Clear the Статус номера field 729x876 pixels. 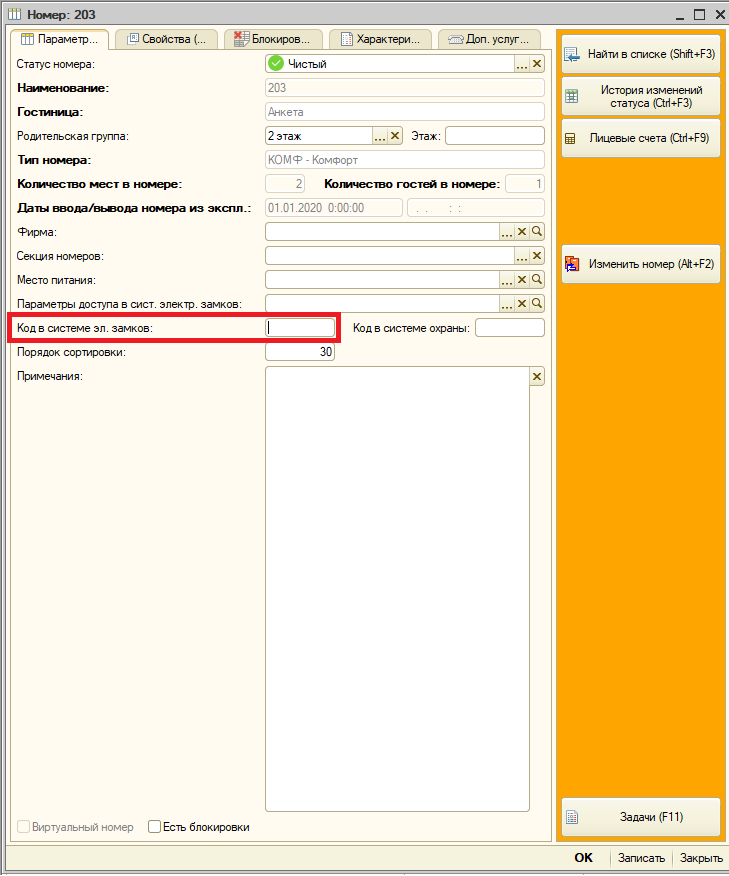537,64
